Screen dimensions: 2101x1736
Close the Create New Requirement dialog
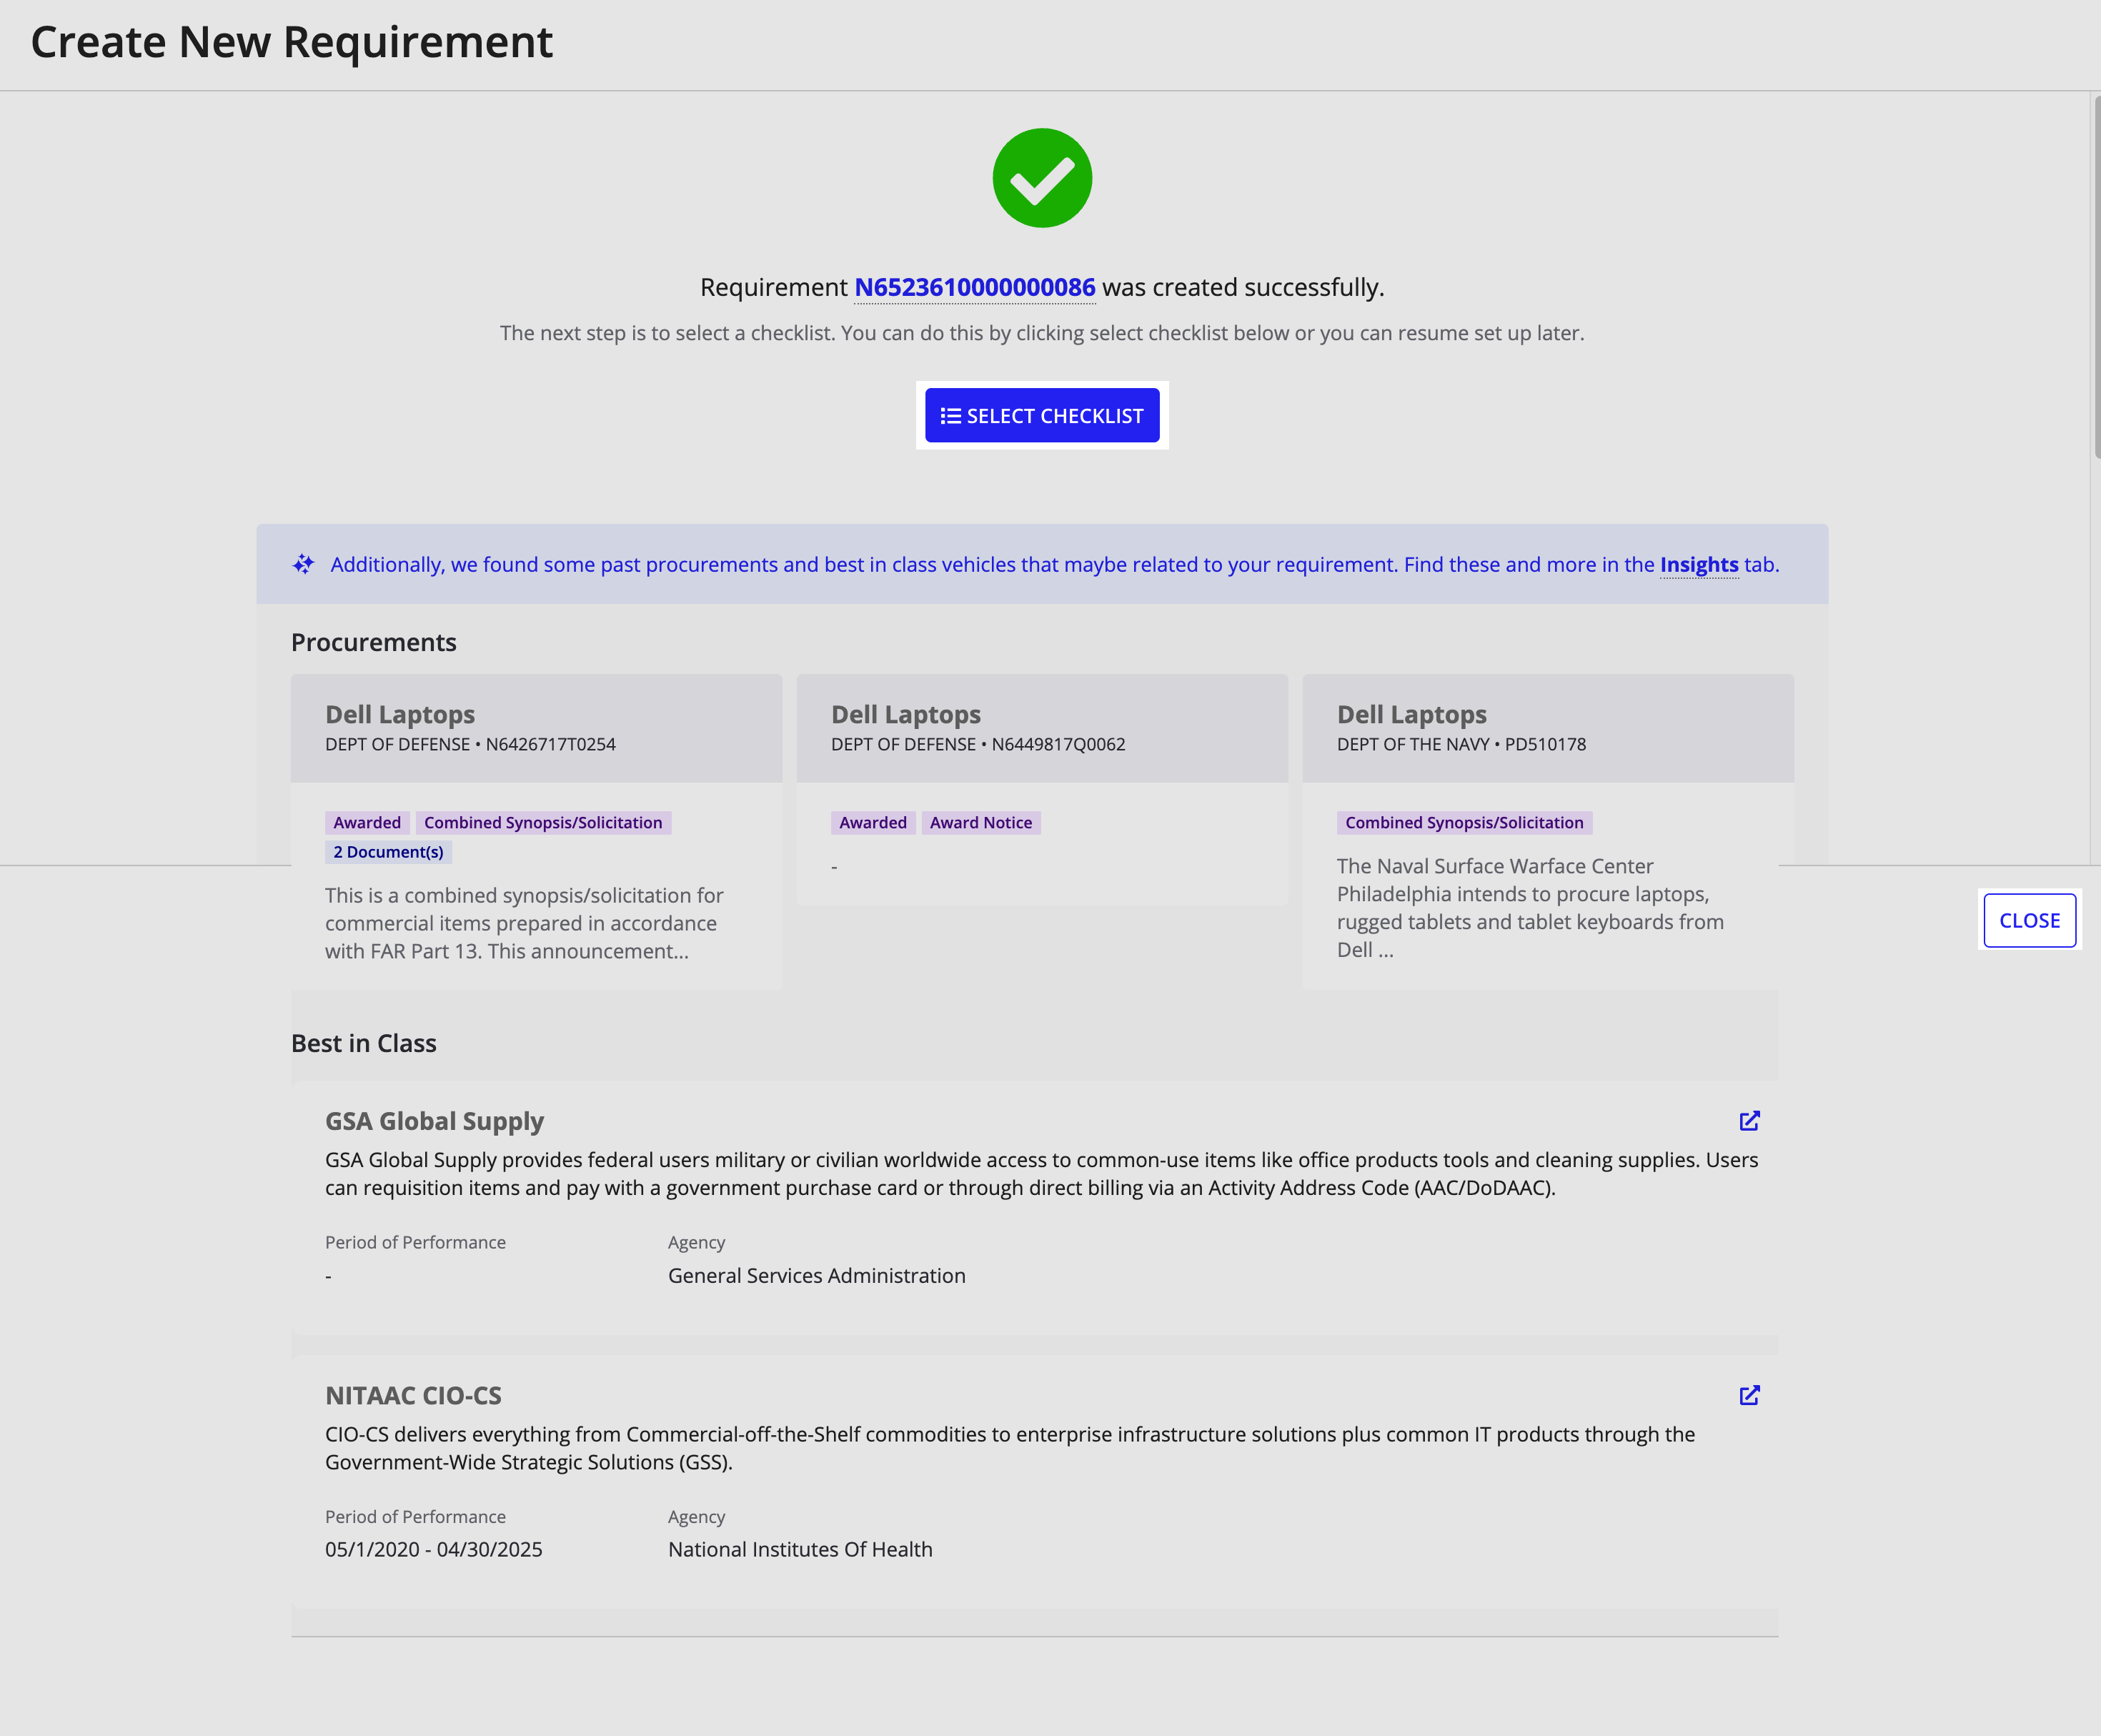[2029, 920]
